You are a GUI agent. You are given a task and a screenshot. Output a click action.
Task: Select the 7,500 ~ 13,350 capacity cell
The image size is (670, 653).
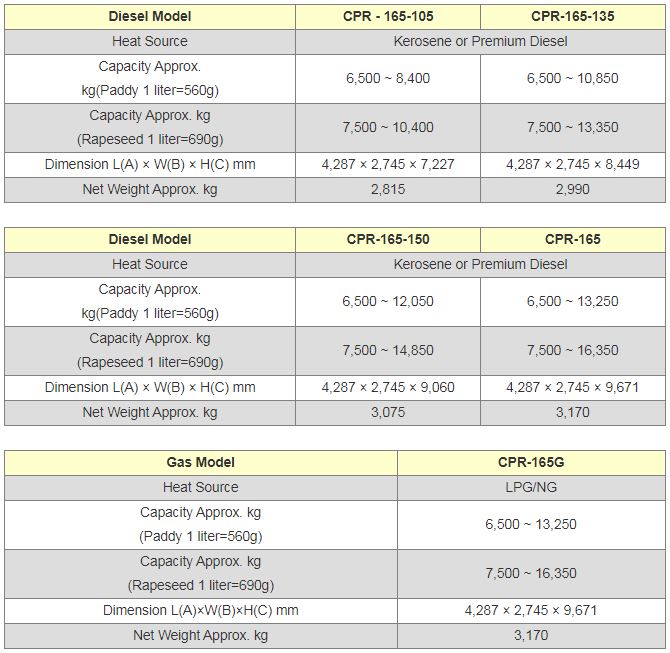[572, 127]
